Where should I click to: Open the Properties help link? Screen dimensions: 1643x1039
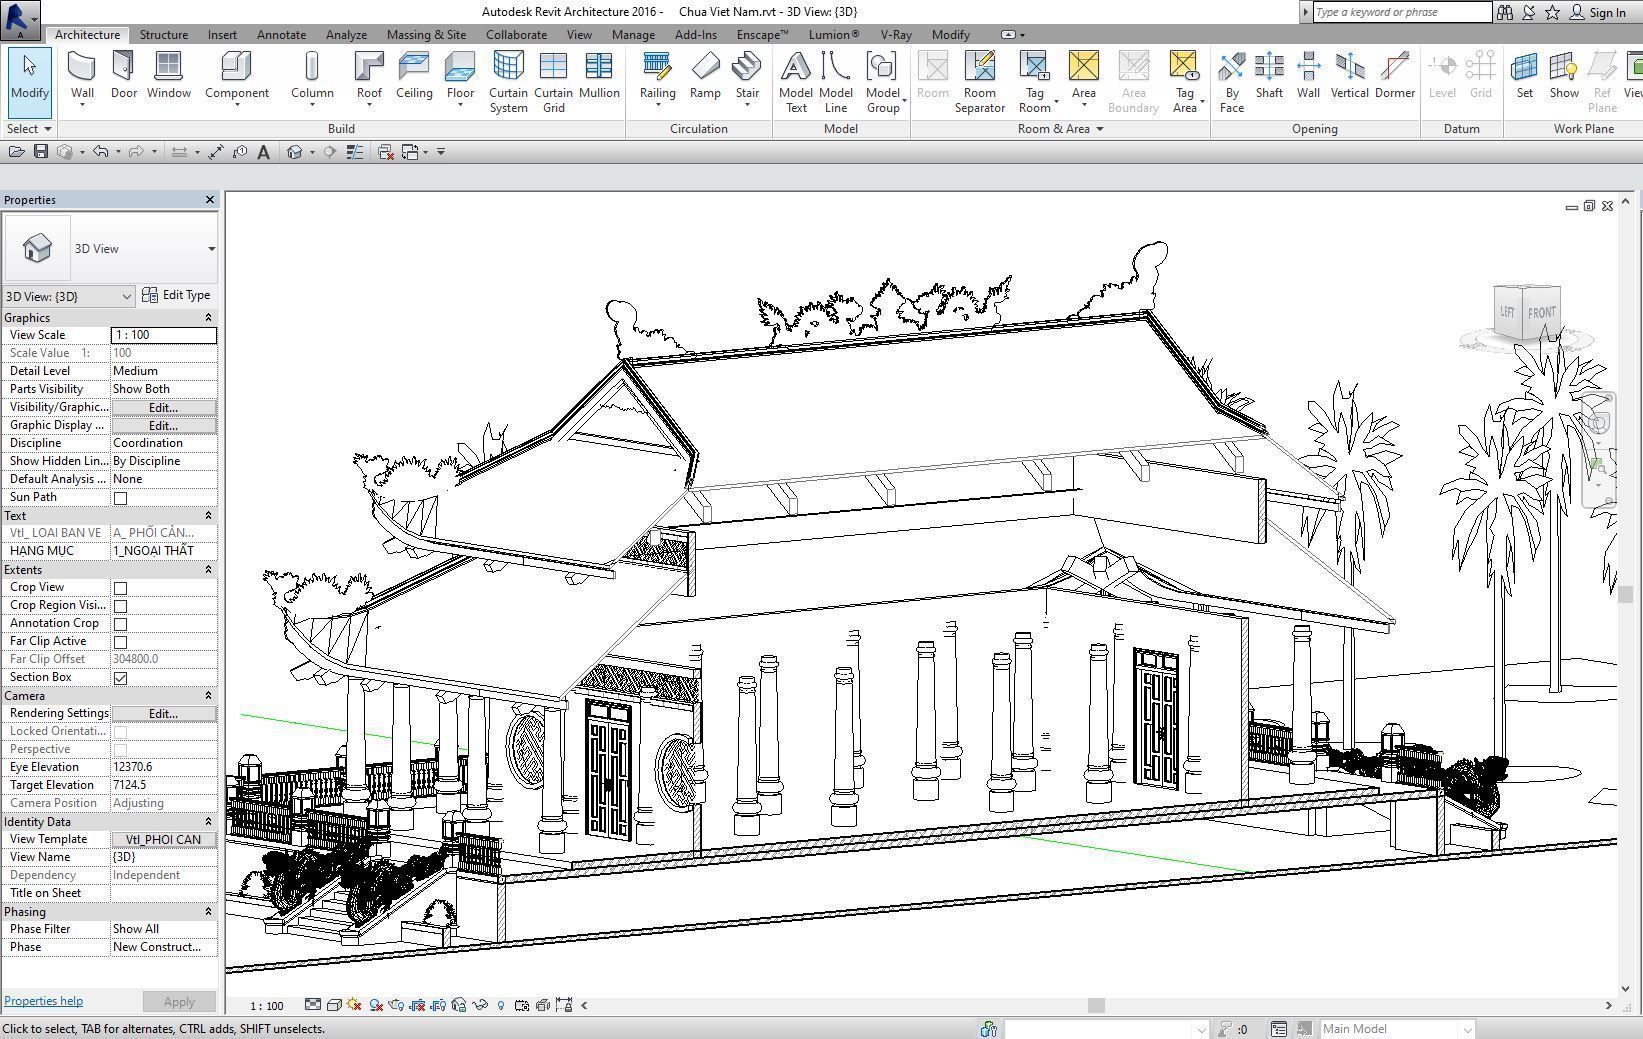pyautogui.click(x=43, y=1001)
